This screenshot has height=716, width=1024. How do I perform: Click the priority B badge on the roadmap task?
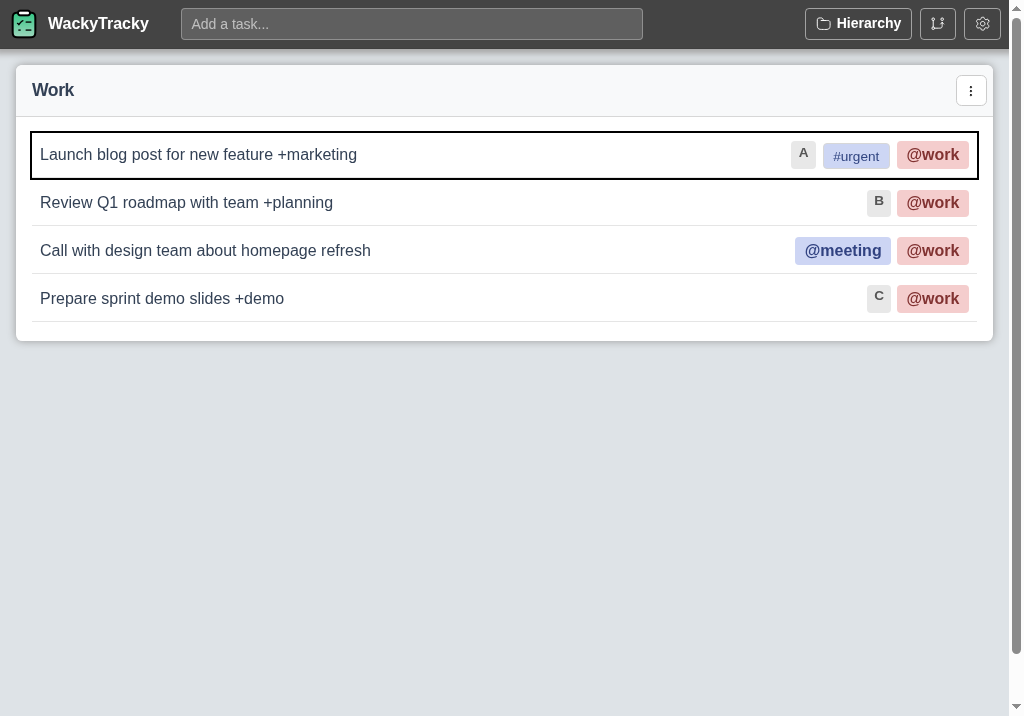tap(879, 202)
